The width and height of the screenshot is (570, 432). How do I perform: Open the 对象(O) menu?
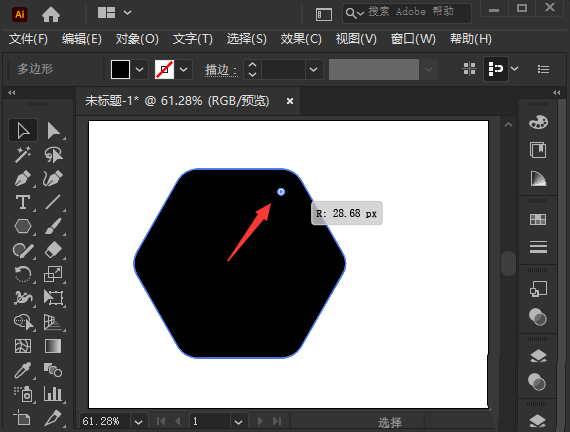(x=137, y=39)
